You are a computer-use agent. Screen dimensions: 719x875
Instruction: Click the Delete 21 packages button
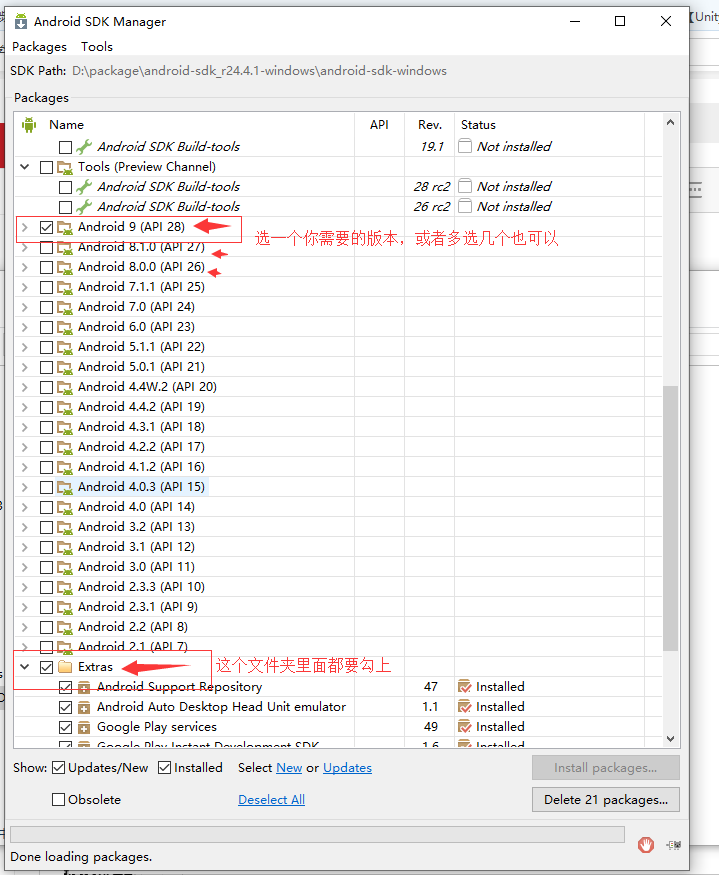coord(606,800)
